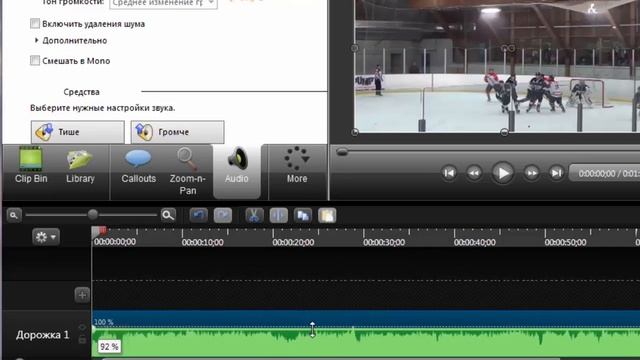Redo the last timeline action
The width and height of the screenshot is (640, 360).
pyautogui.click(x=223, y=215)
